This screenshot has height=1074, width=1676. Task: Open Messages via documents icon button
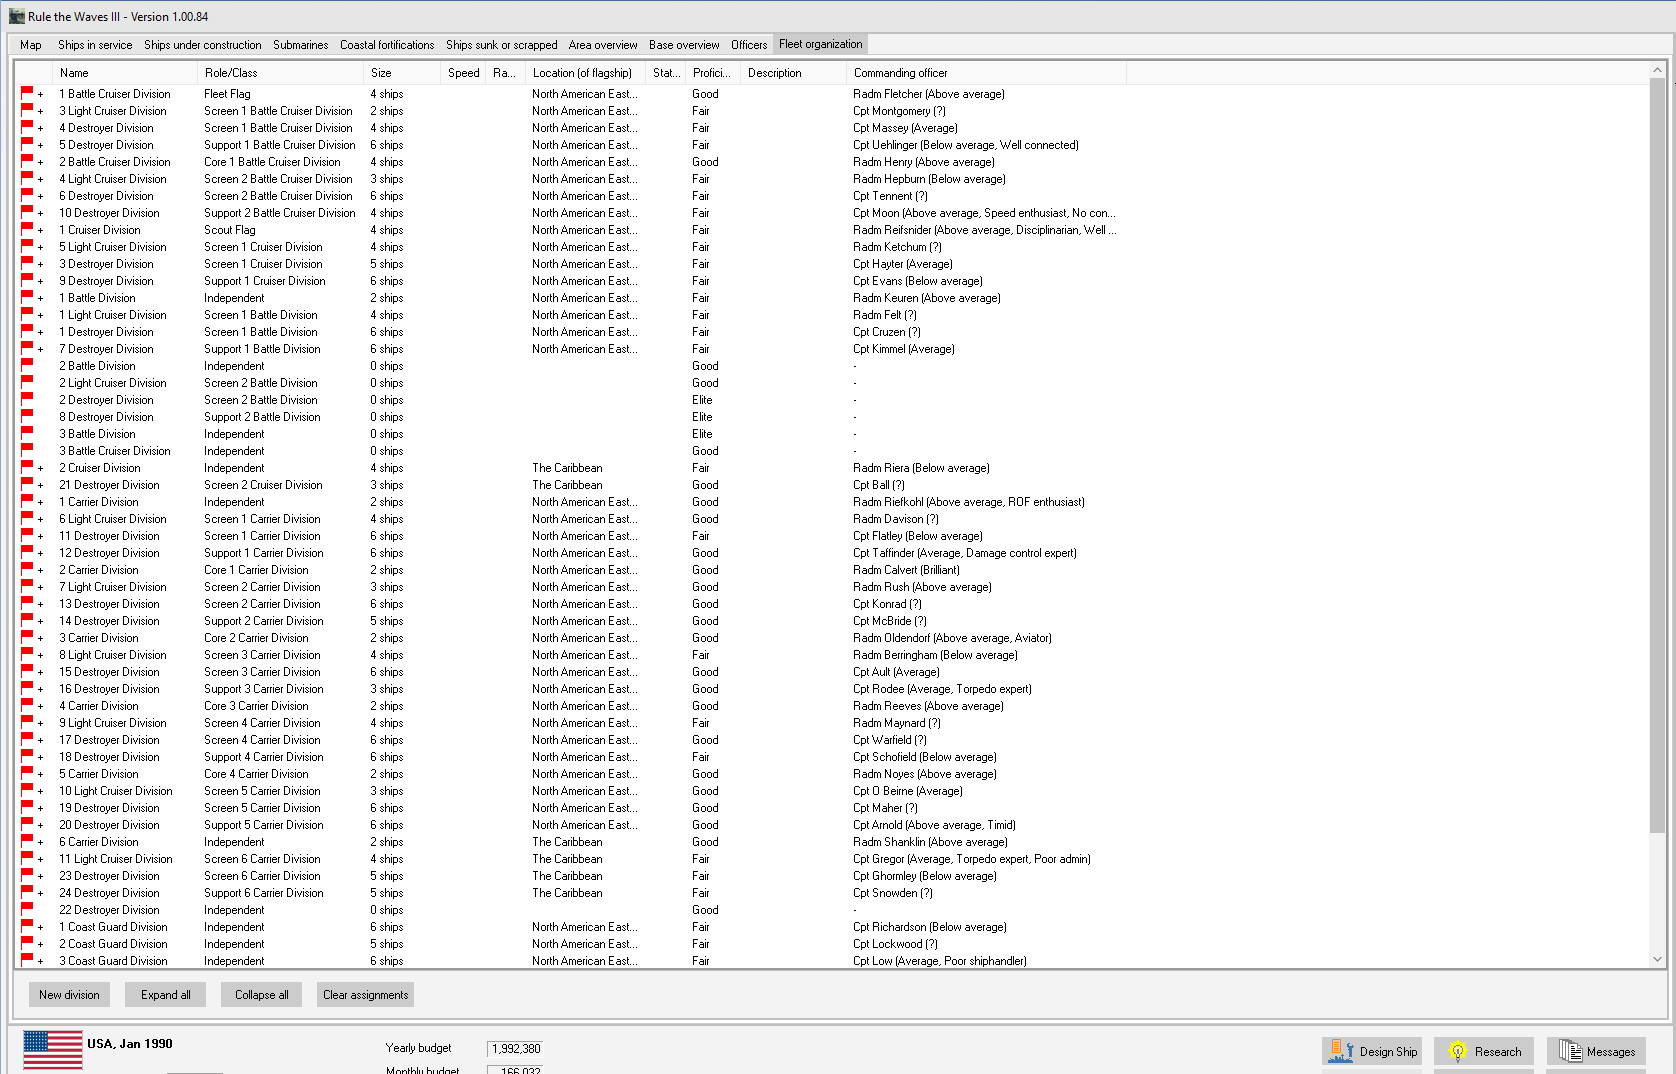coord(1597,1051)
